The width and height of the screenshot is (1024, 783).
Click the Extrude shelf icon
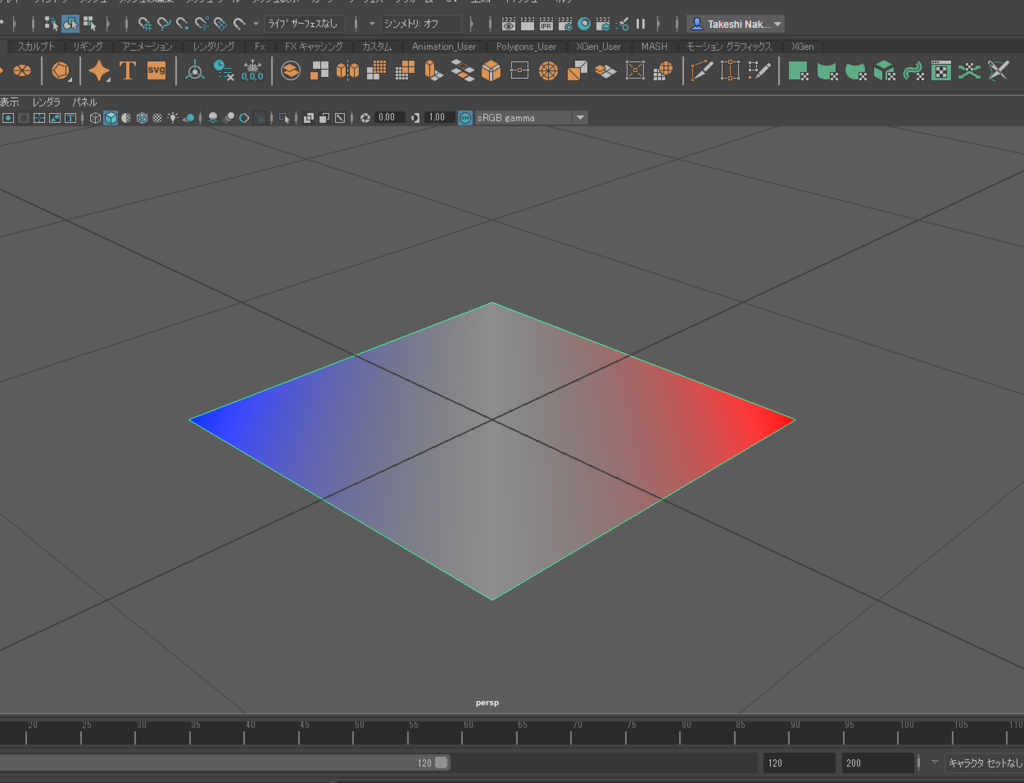tap(433, 71)
